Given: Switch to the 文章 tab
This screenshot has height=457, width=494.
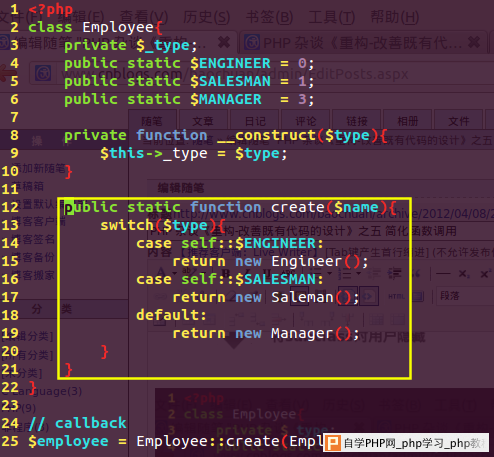Looking at the screenshot, I should tap(203, 121).
